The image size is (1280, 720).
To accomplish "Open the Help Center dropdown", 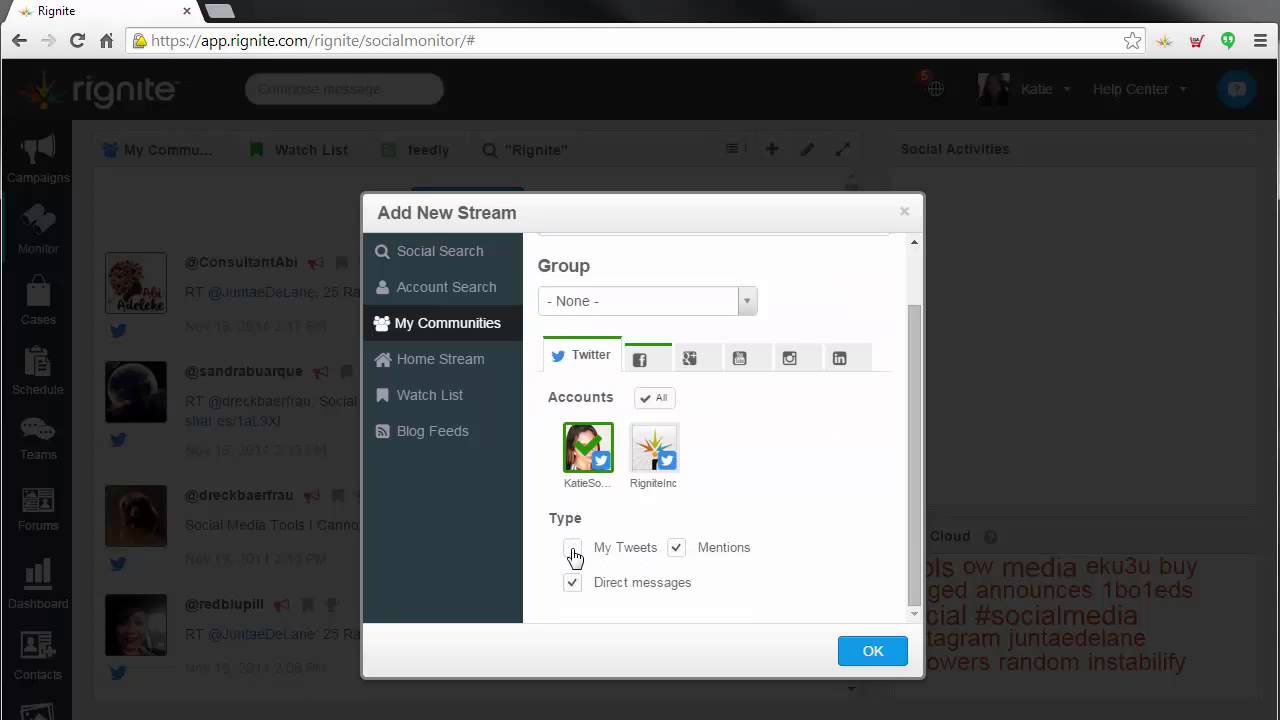I will (1139, 89).
